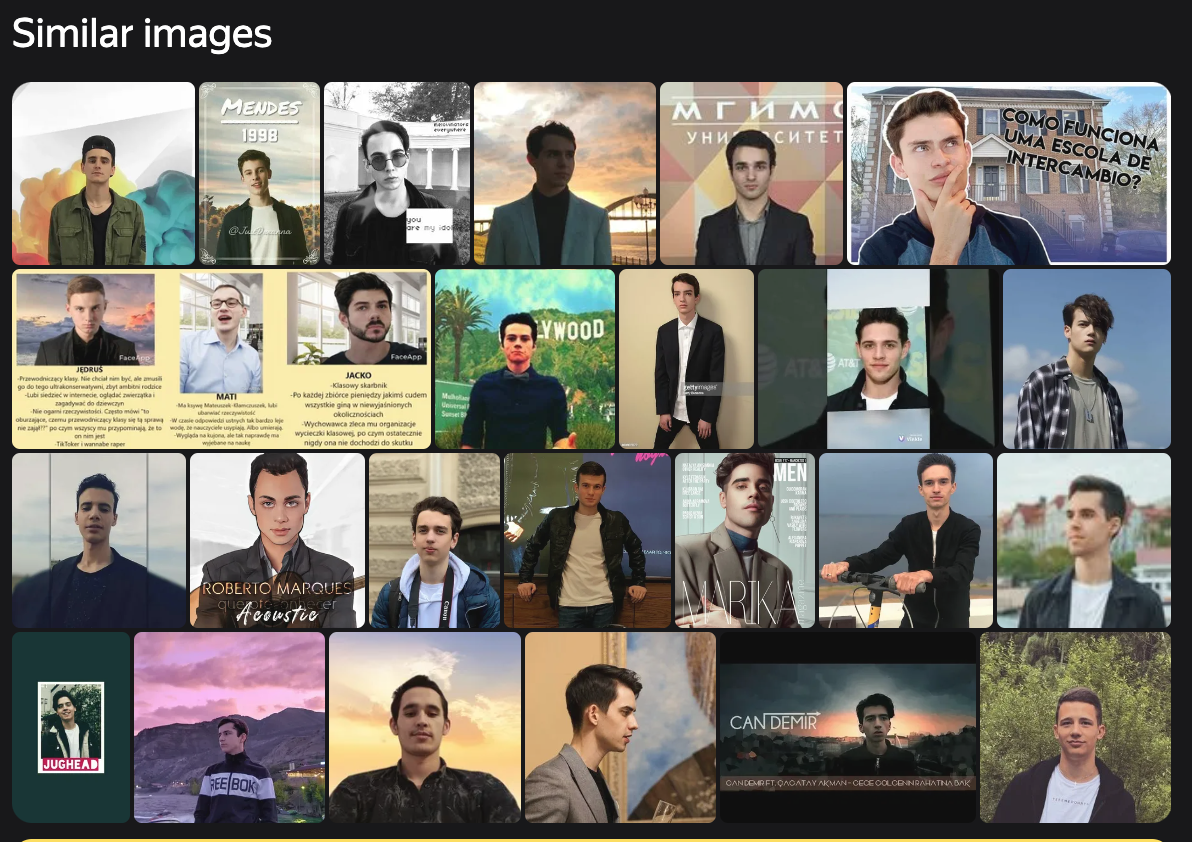Select the black-and-white sunglasses photo
Image resolution: width=1192 pixels, height=842 pixels.
[x=396, y=173]
